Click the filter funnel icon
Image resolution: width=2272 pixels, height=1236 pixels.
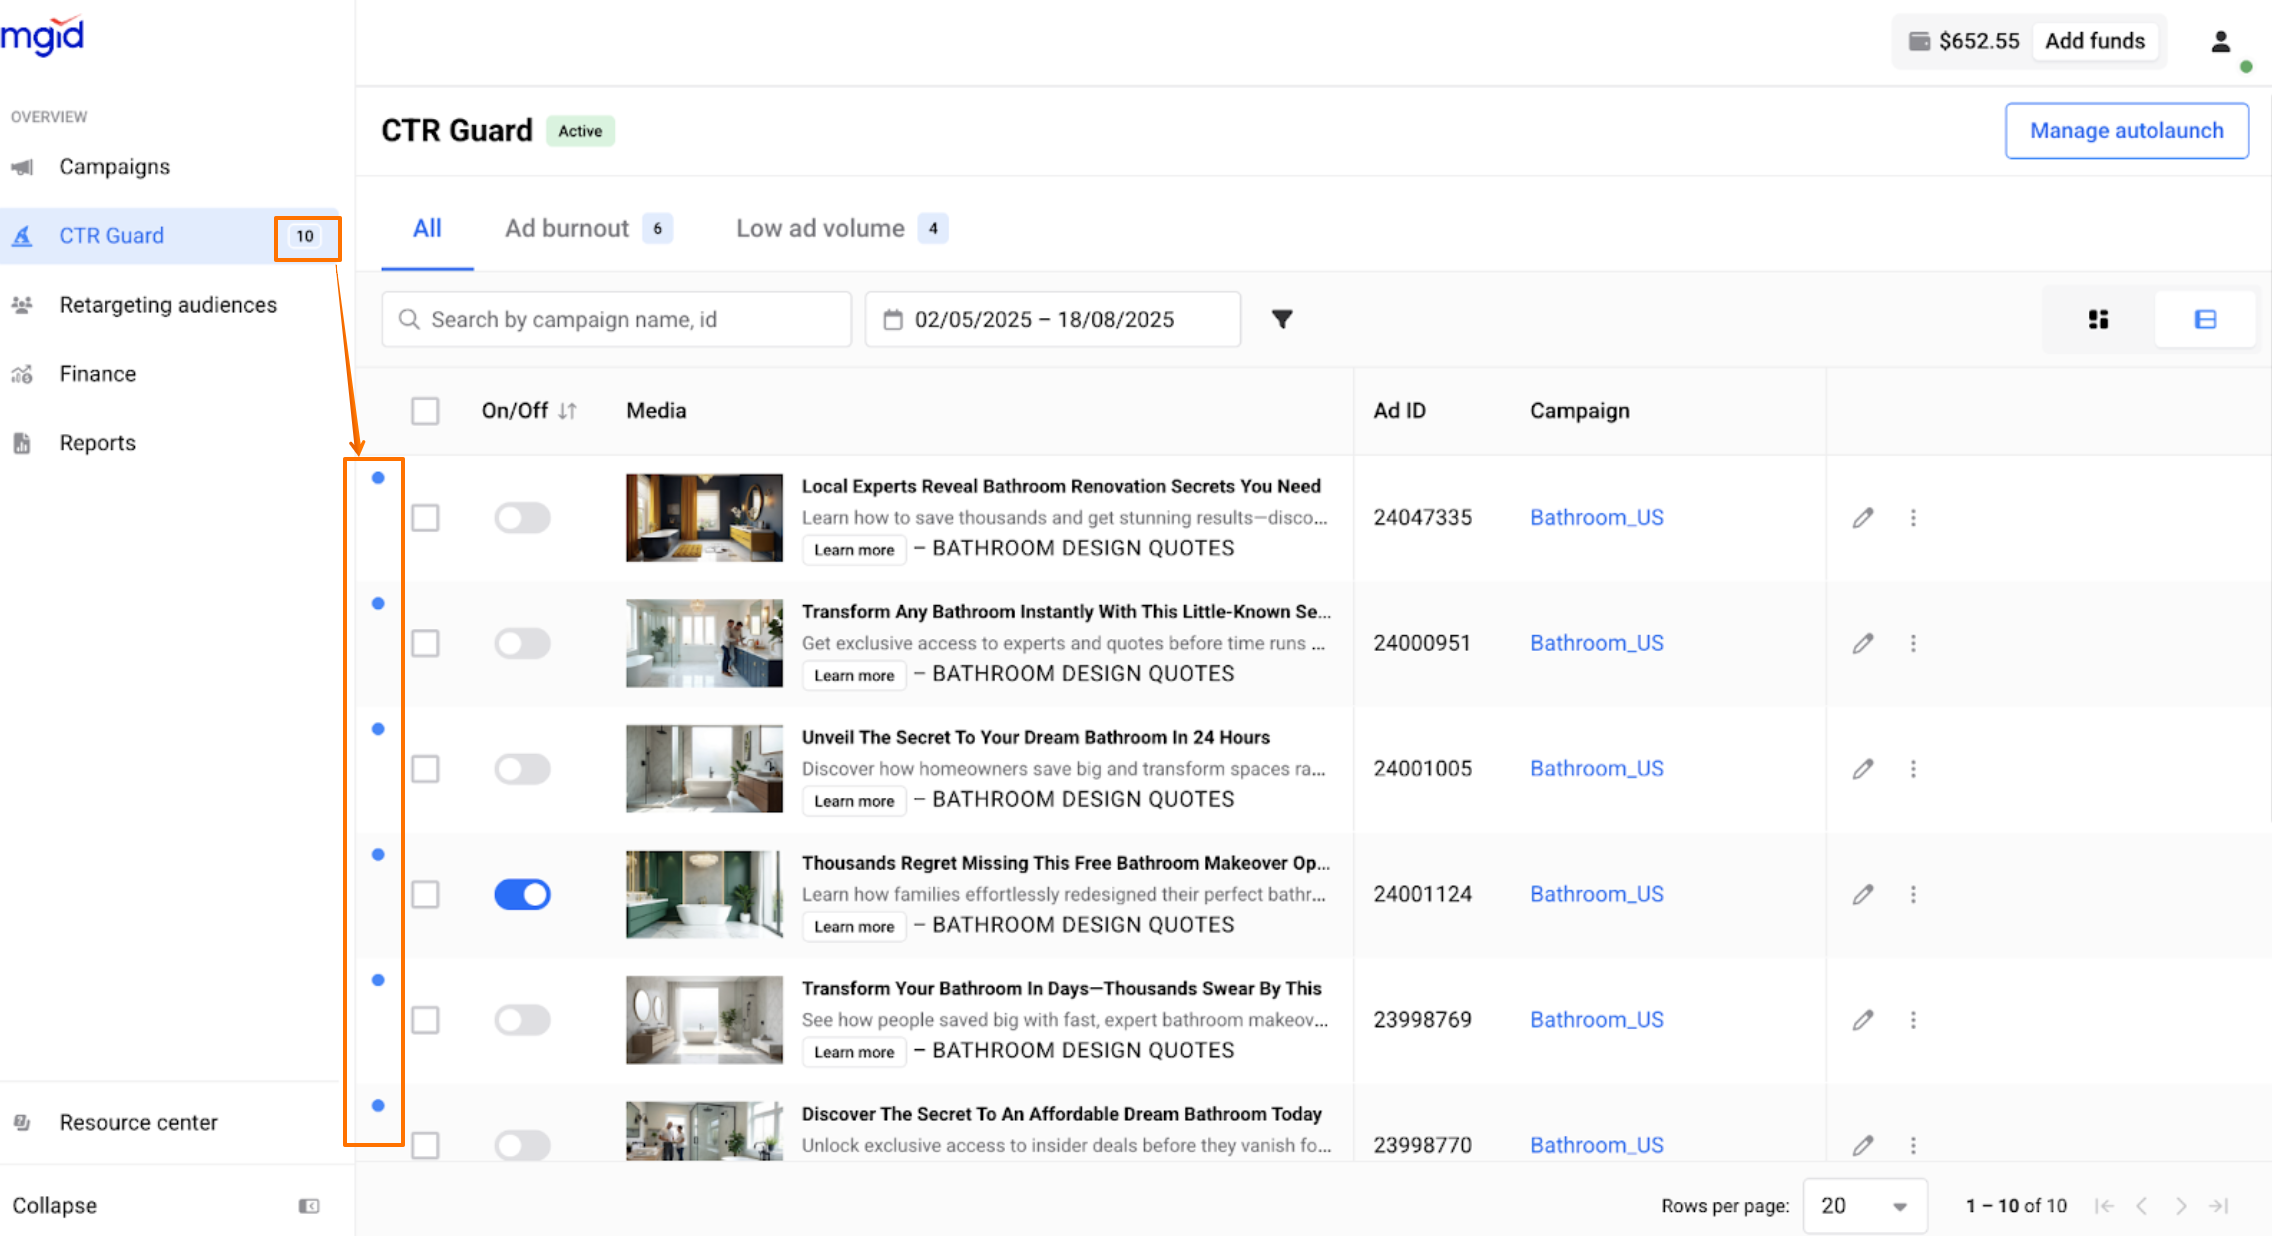click(x=1282, y=319)
